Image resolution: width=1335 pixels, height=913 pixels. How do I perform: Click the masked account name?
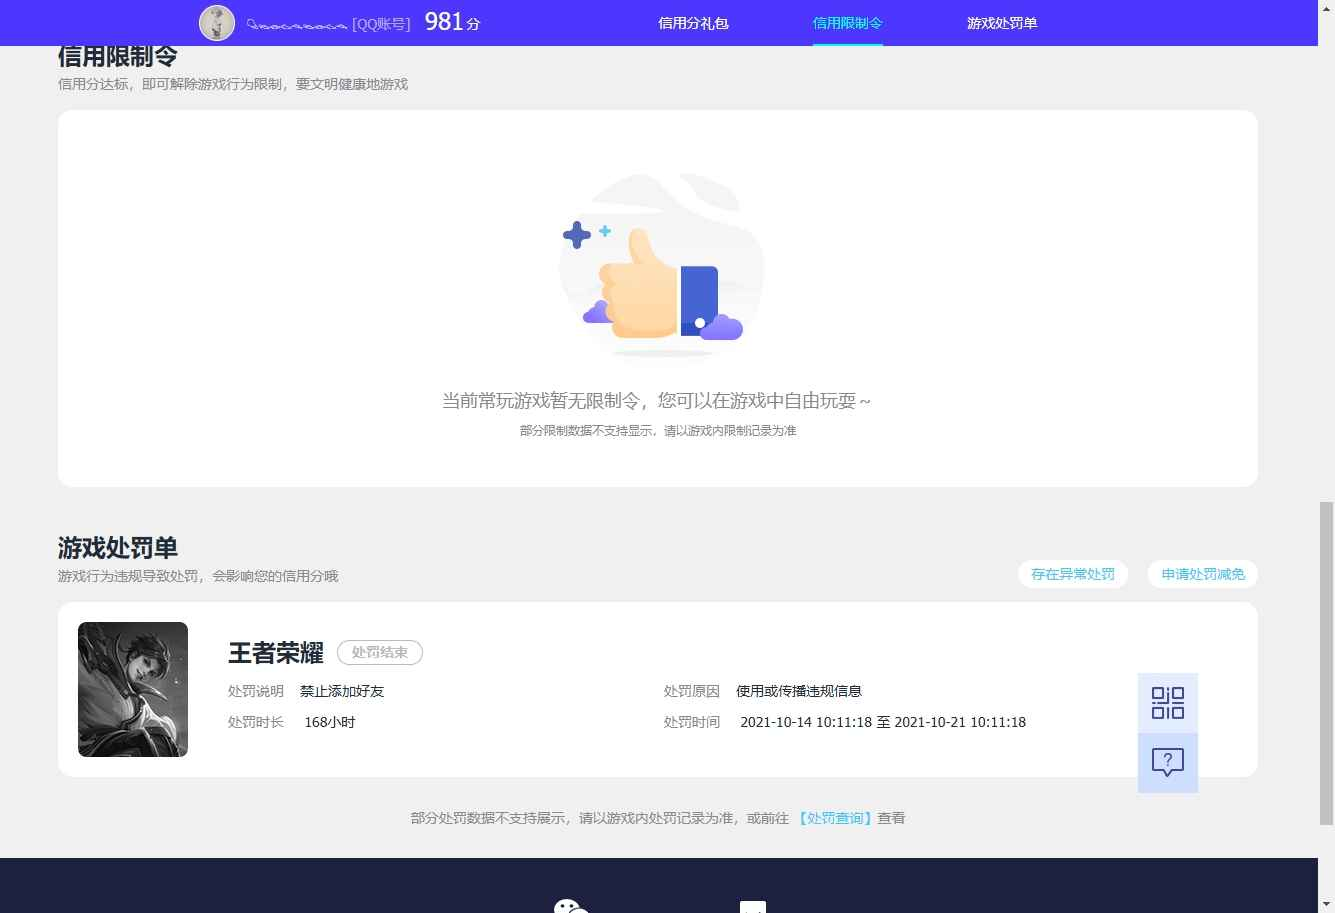click(x=297, y=24)
